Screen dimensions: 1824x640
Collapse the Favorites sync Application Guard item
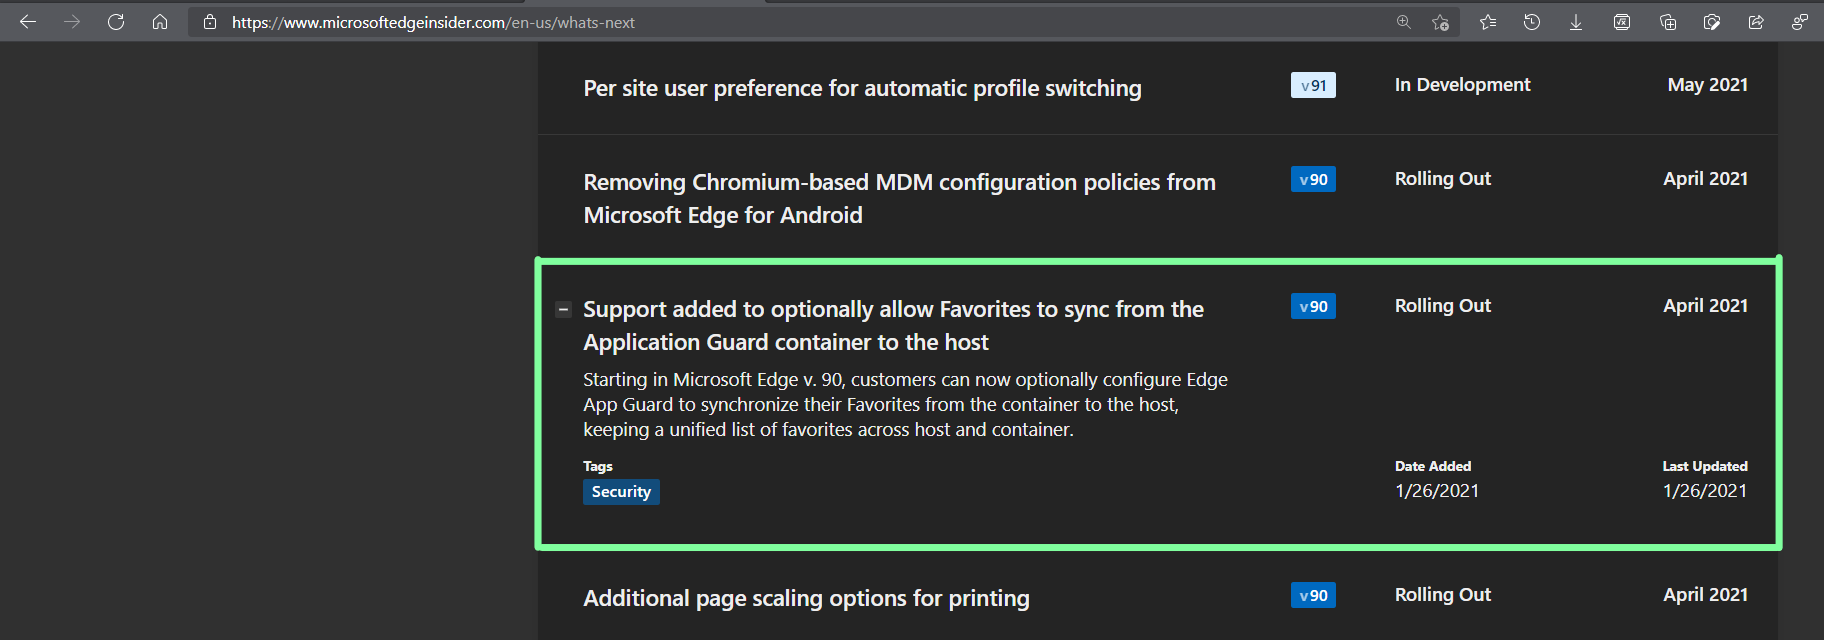coord(563,310)
